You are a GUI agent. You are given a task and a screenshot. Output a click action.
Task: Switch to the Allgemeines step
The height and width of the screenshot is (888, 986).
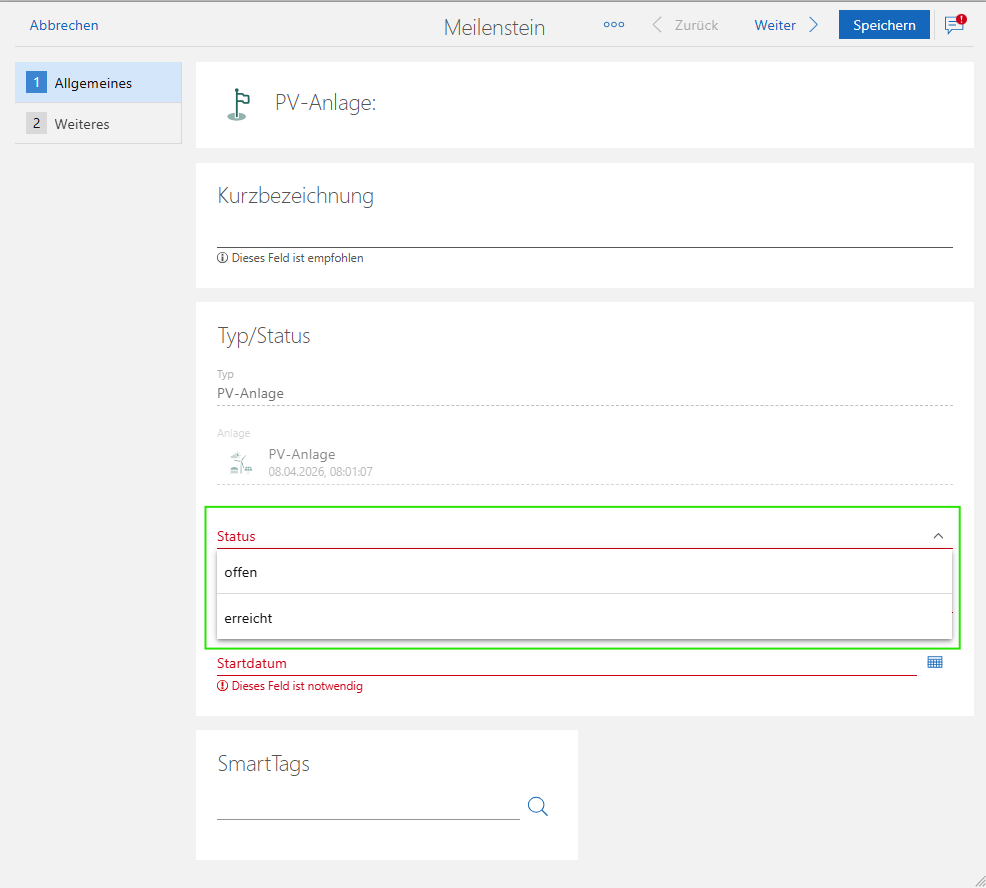(x=98, y=82)
